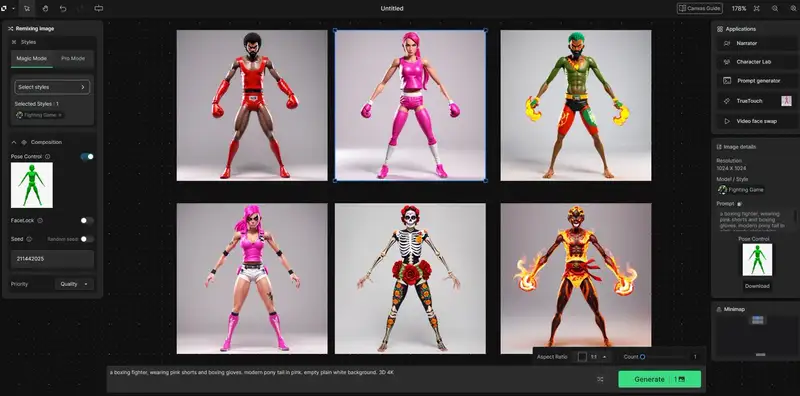Turn off the Pose Control switch
Viewport: 800px width, 396px height.
click(x=87, y=157)
